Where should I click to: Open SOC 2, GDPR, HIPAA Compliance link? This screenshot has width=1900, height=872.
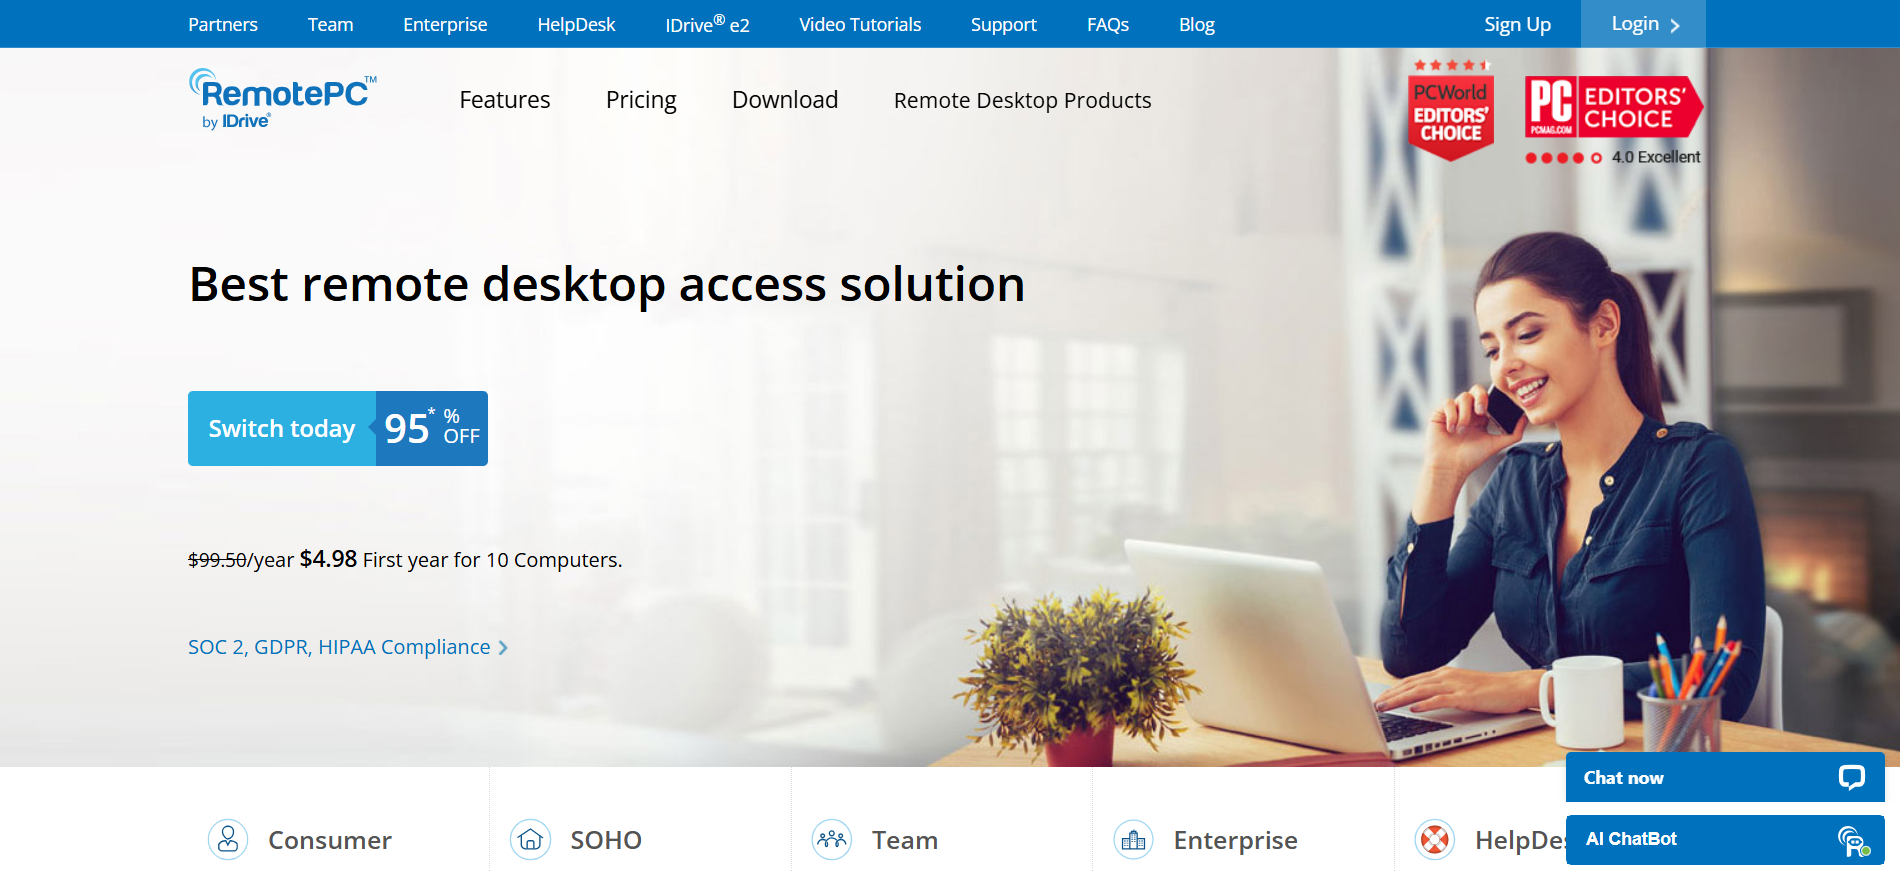click(x=339, y=647)
